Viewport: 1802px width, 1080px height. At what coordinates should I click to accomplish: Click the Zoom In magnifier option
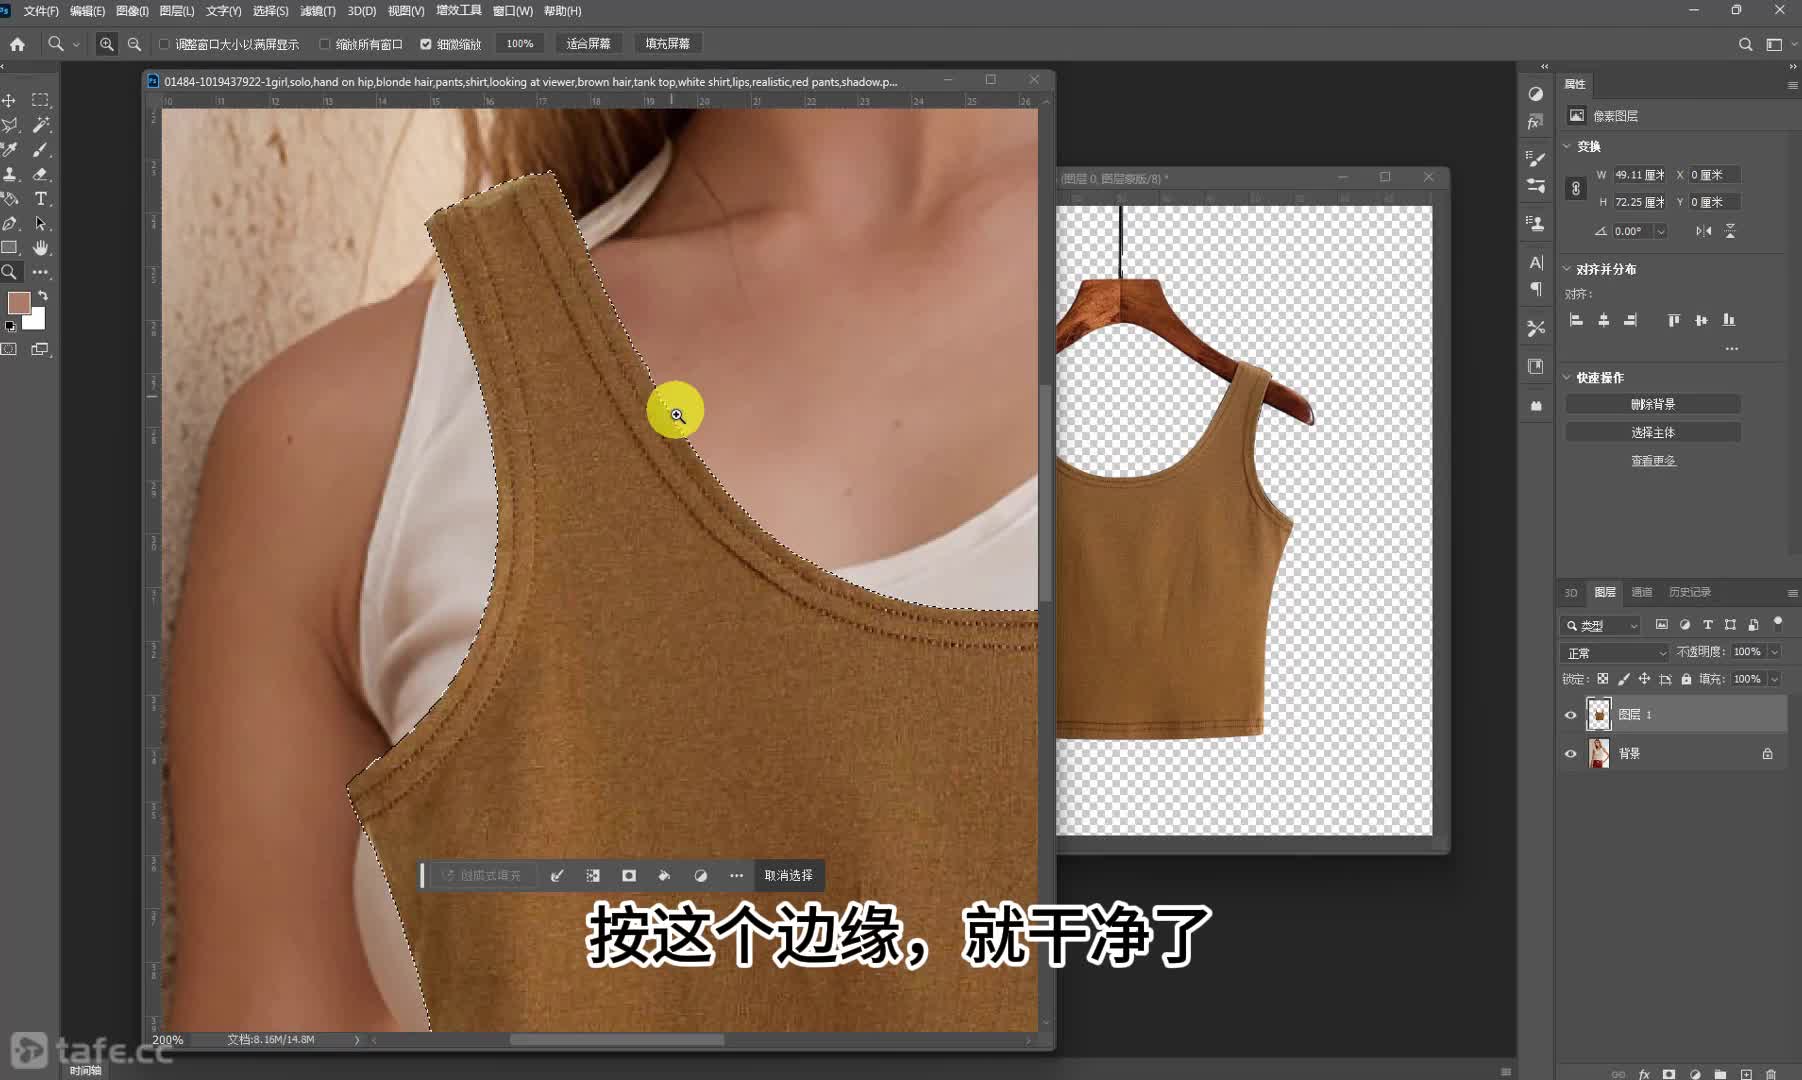pos(106,44)
